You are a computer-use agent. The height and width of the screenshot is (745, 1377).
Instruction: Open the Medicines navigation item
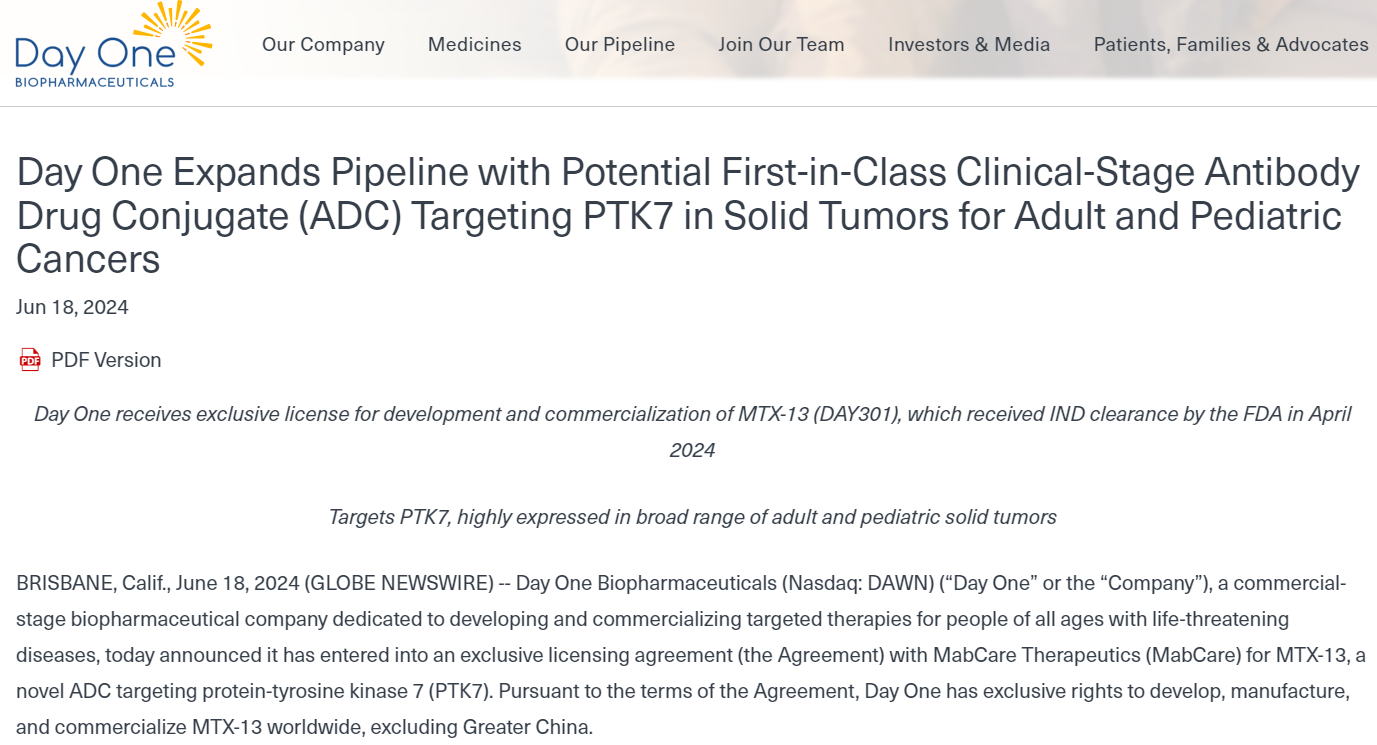(474, 45)
